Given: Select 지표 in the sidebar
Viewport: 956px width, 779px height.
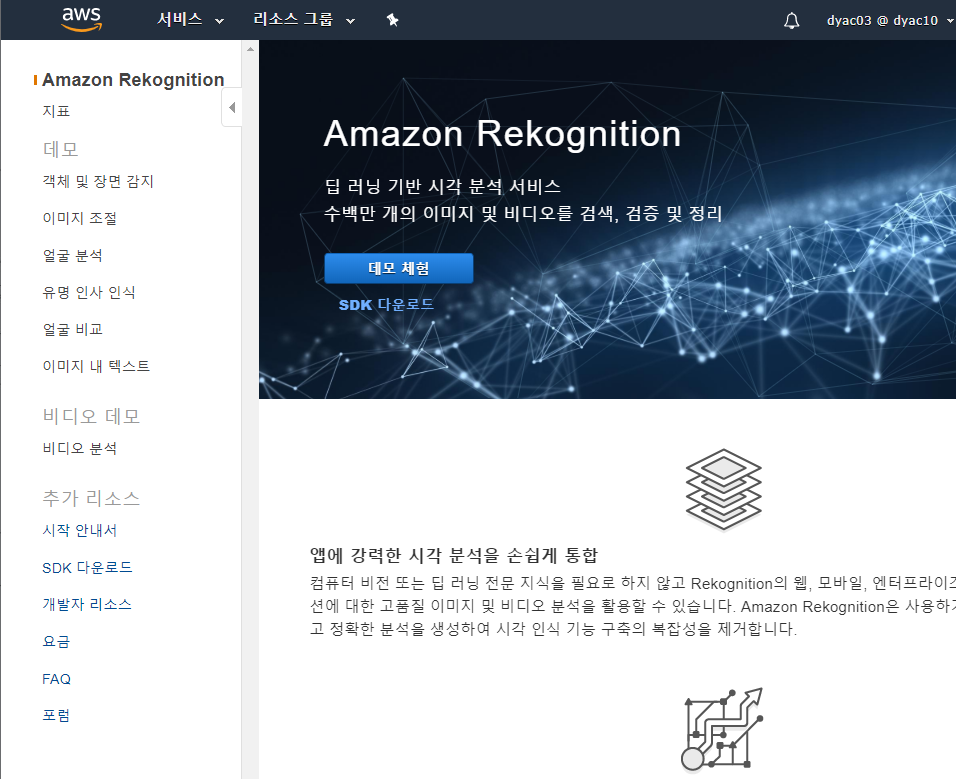Looking at the screenshot, I should pyautogui.click(x=56, y=111).
